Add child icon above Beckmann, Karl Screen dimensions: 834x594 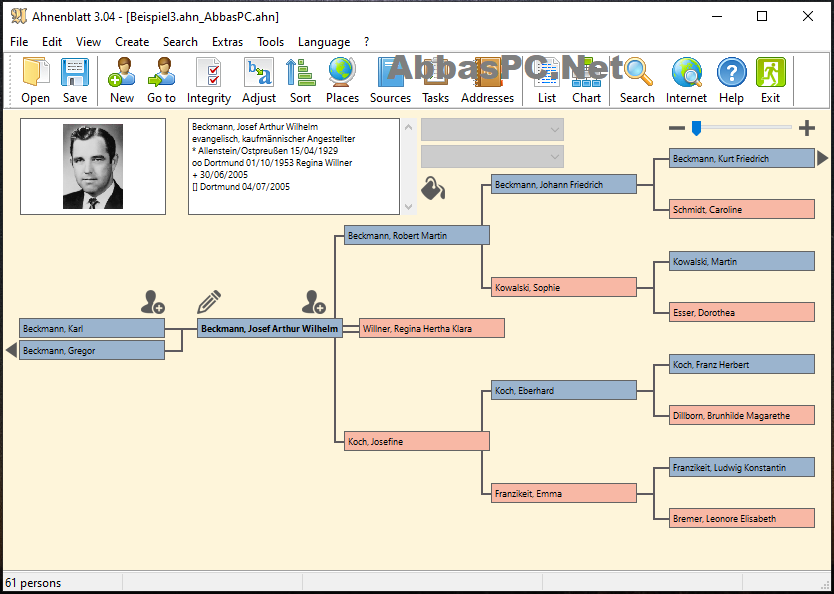[x=153, y=302]
